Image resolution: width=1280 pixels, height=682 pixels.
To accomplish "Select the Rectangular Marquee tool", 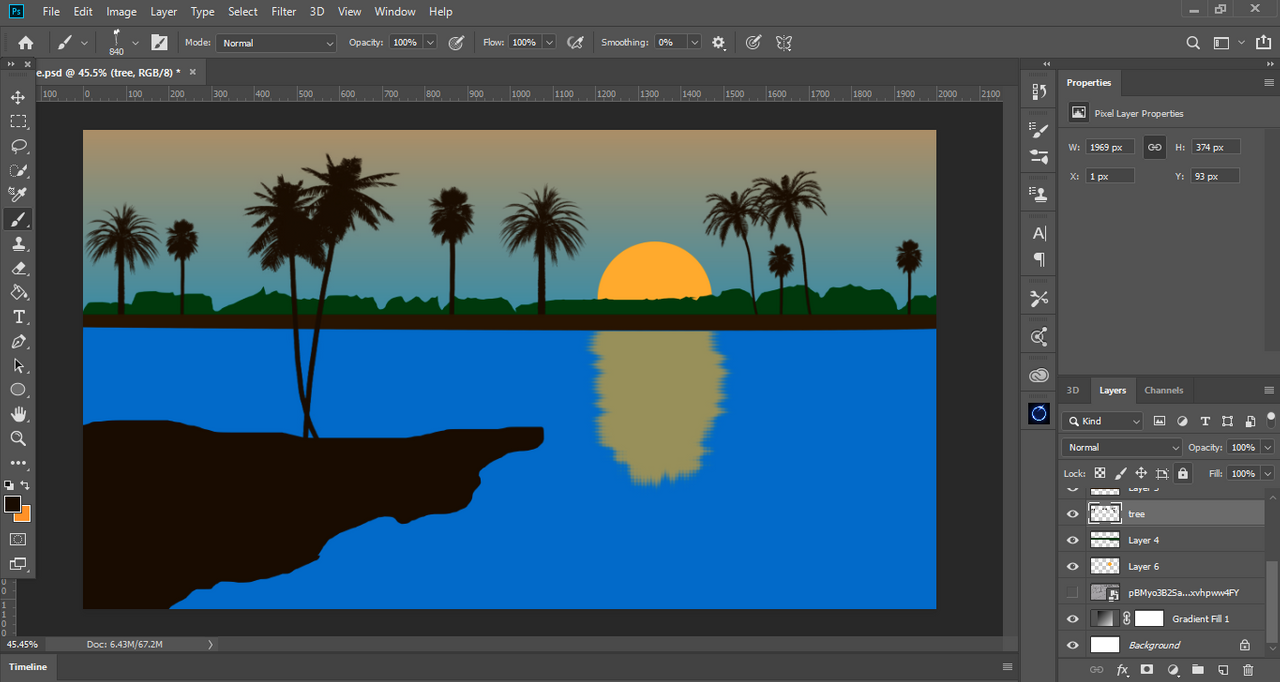I will 18,121.
